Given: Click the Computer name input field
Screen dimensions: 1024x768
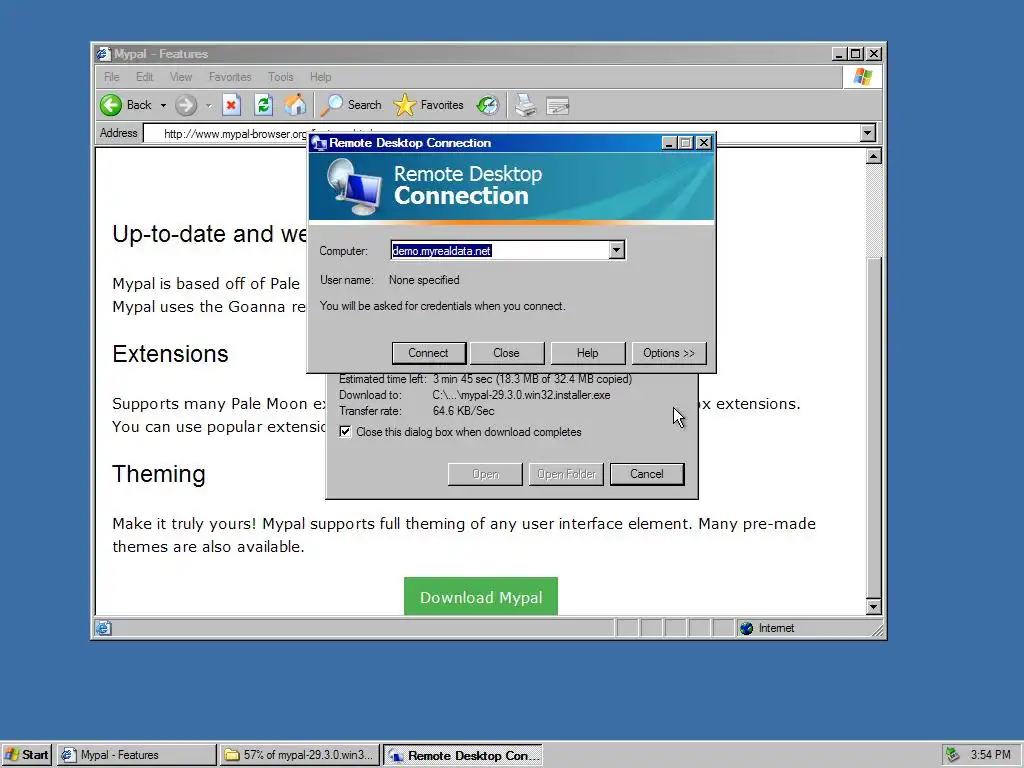Looking at the screenshot, I should click(500, 250).
